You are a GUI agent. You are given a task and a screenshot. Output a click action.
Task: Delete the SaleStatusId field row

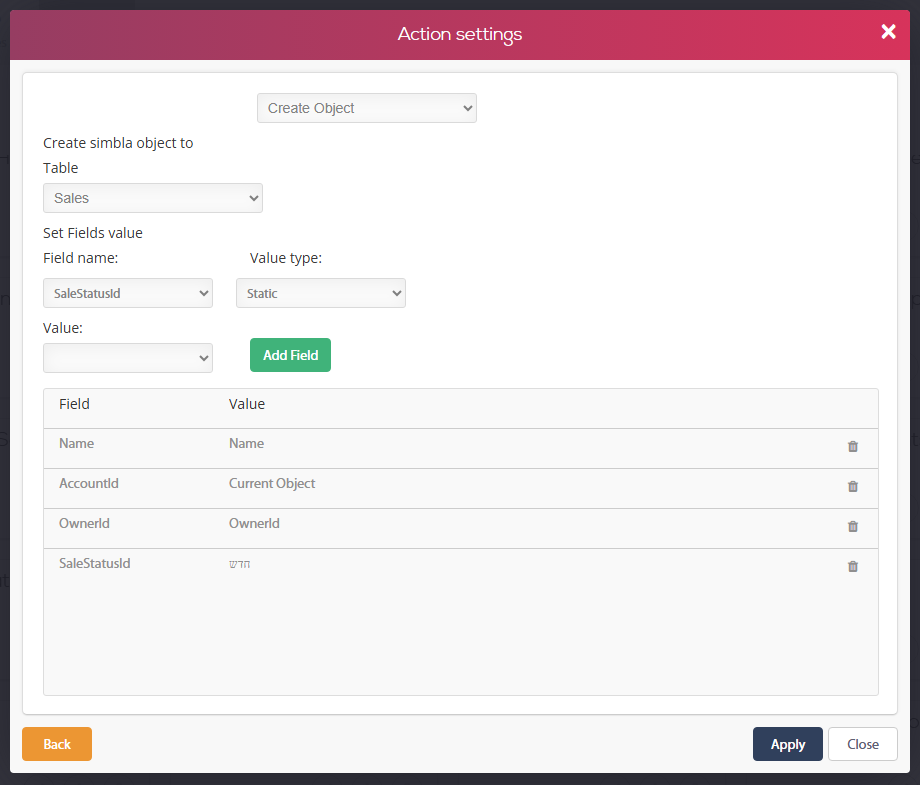tap(853, 566)
